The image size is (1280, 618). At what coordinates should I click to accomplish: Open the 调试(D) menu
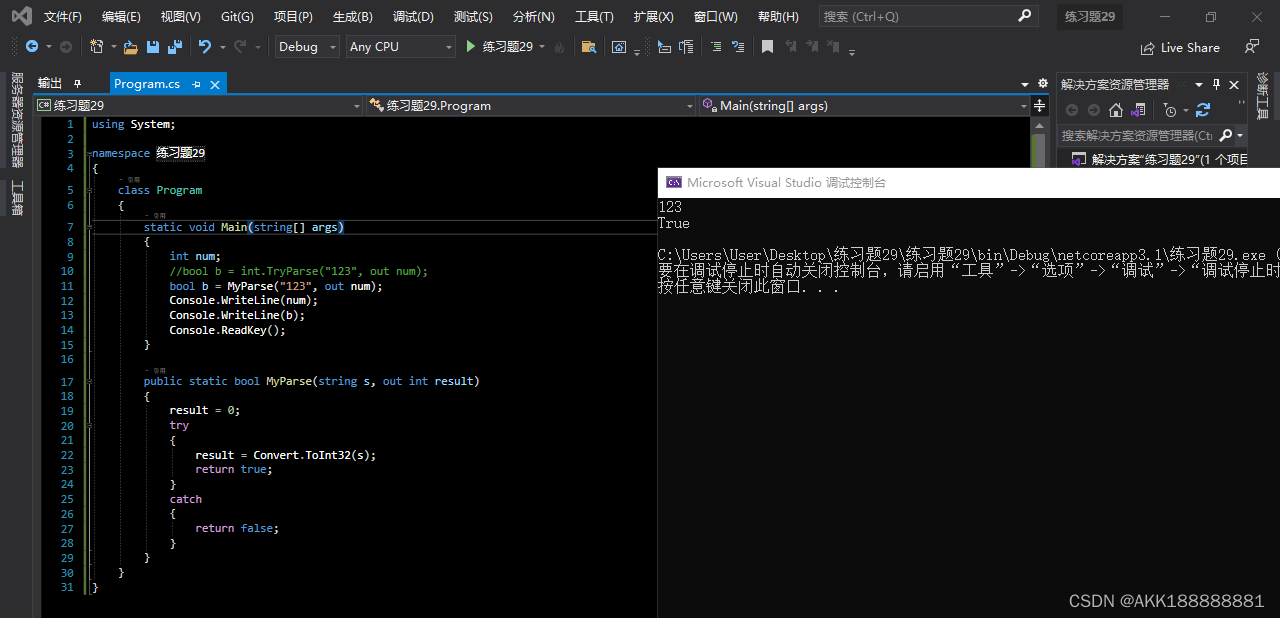(x=413, y=17)
